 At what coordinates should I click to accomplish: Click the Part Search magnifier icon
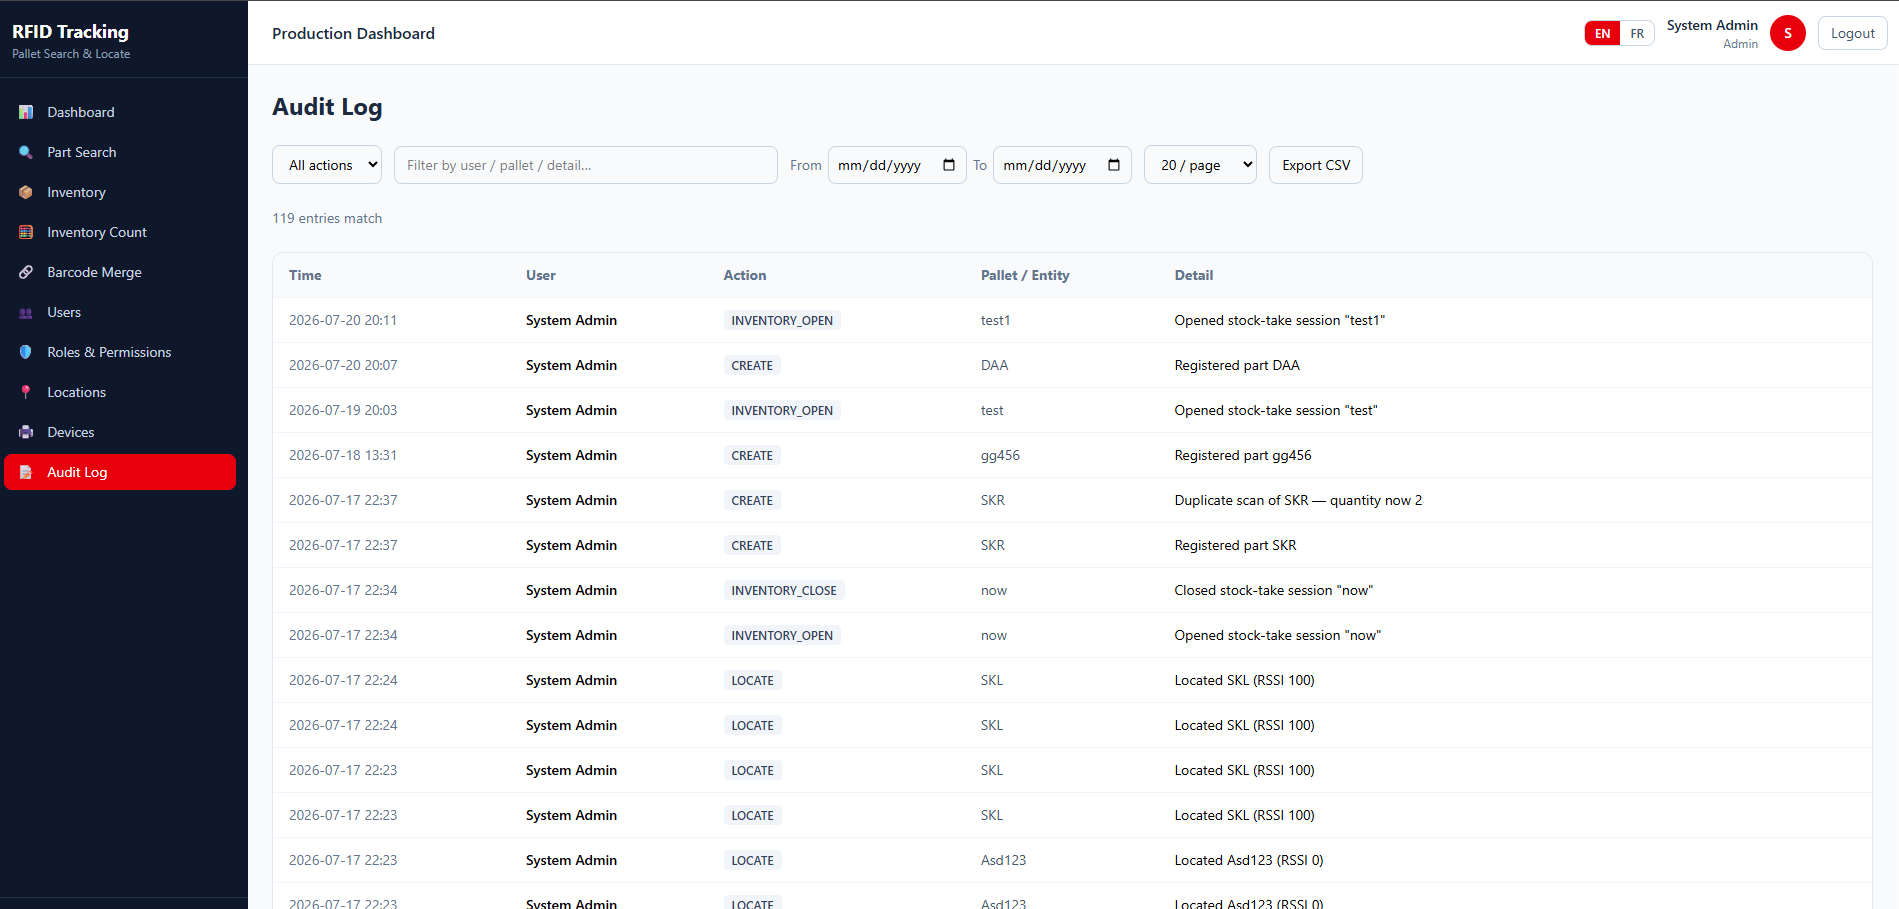tap(26, 152)
